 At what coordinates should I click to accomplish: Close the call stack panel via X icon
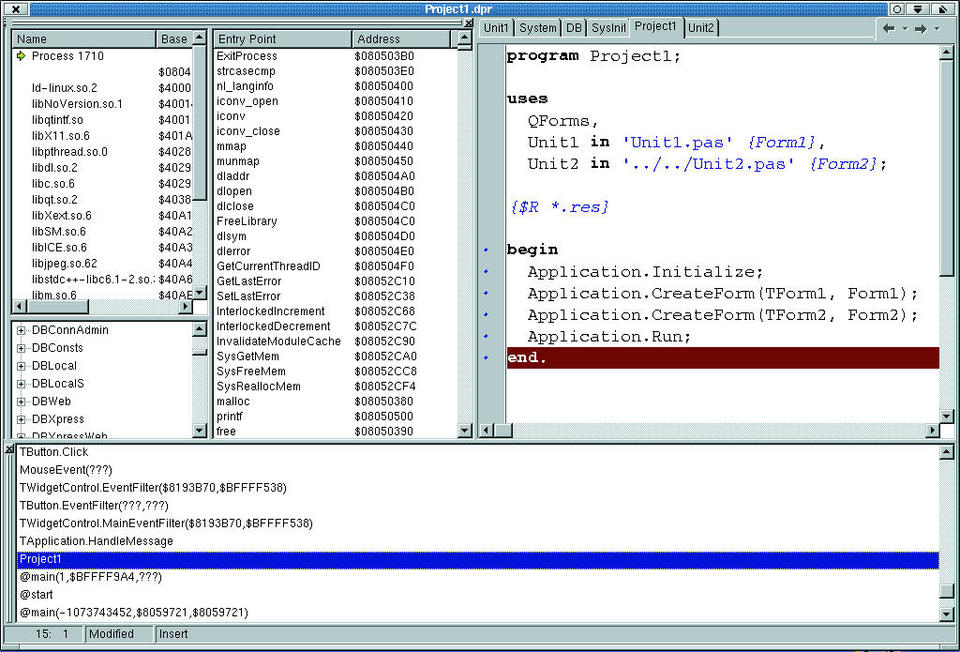[x=8, y=449]
